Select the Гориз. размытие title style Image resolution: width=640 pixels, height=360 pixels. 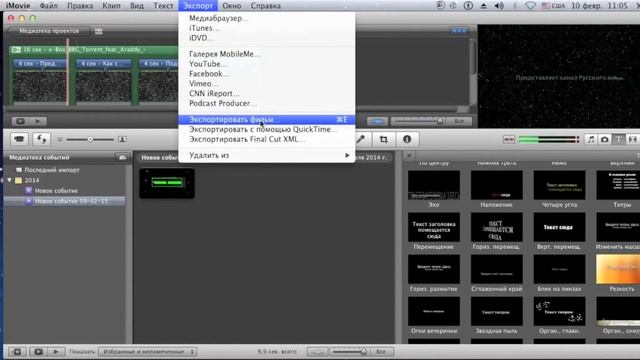coord(433,273)
